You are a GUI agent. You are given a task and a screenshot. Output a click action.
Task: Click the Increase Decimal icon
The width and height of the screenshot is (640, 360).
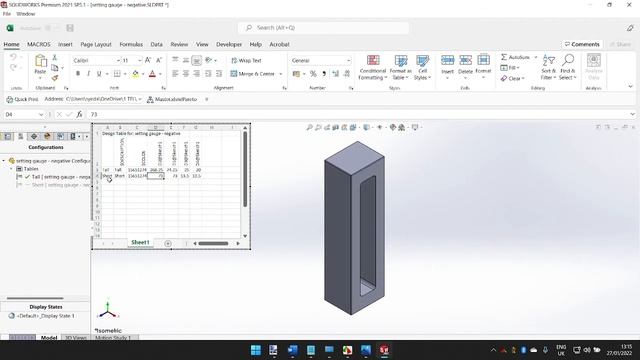pyautogui.click(x=336, y=74)
